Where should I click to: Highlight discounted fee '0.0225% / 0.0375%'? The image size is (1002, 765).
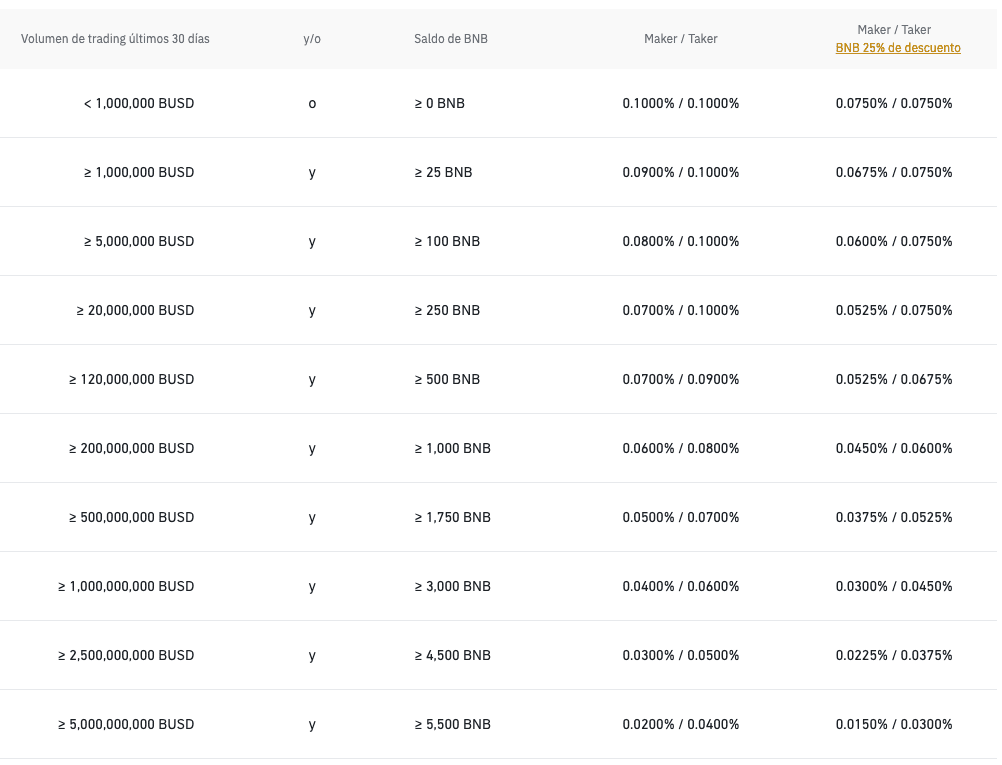pos(894,656)
